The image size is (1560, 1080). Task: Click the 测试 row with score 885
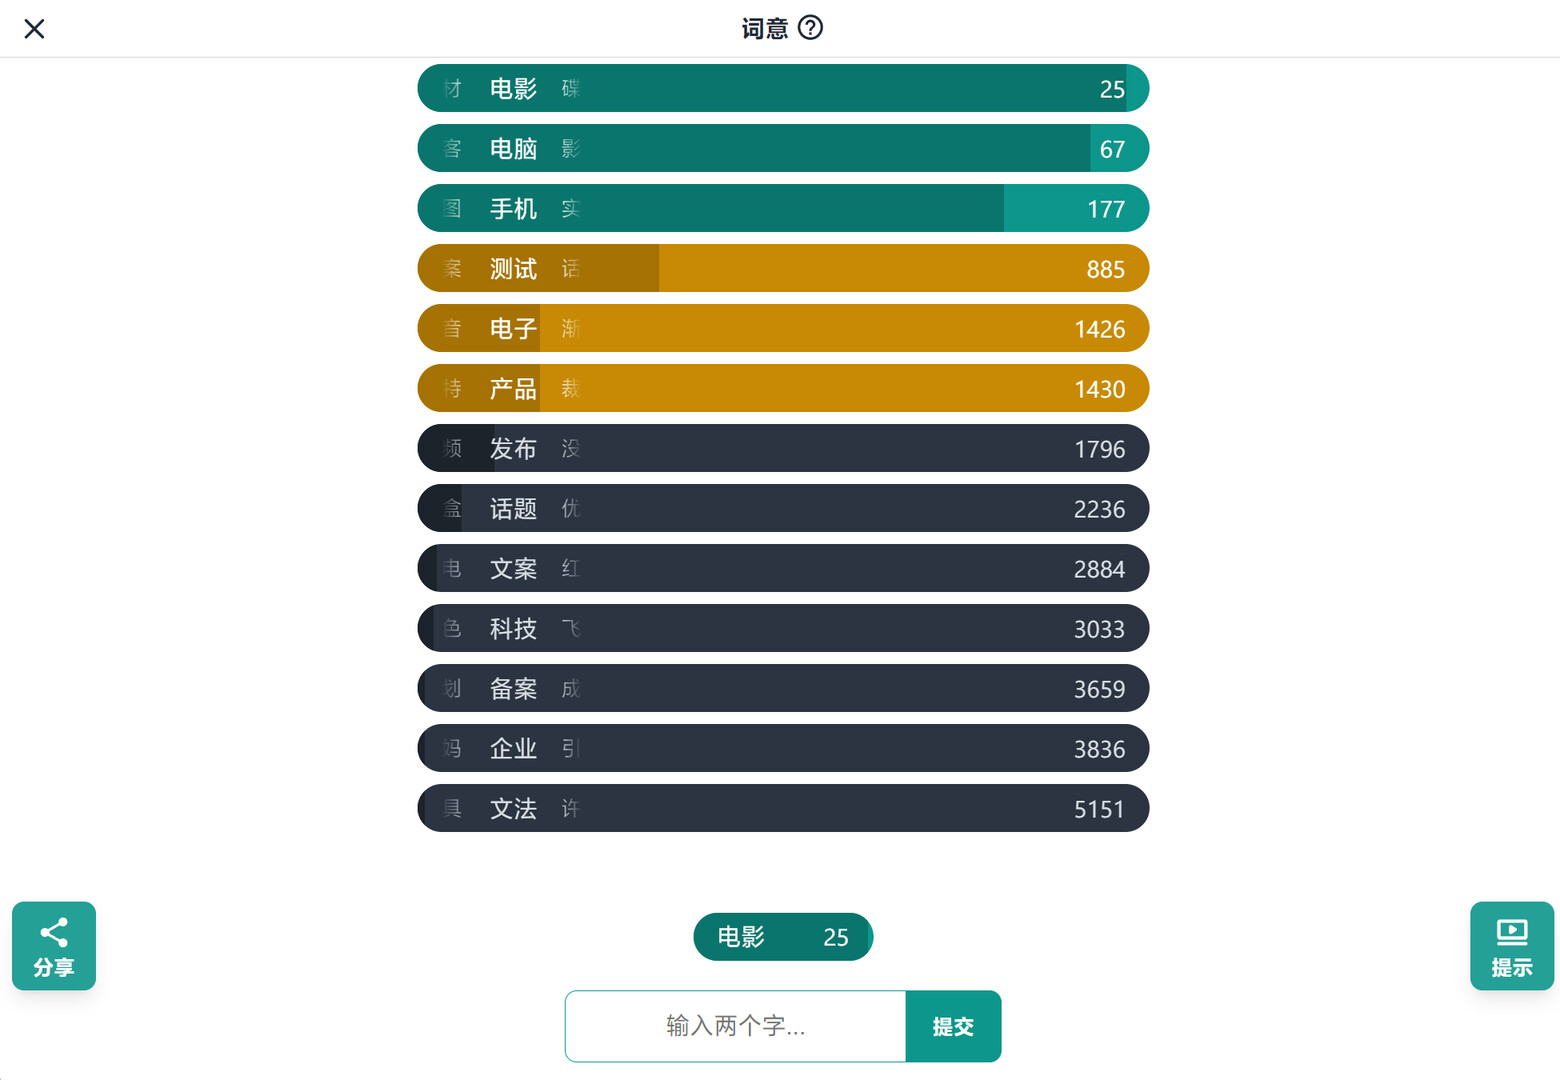pyautogui.click(x=783, y=269)
